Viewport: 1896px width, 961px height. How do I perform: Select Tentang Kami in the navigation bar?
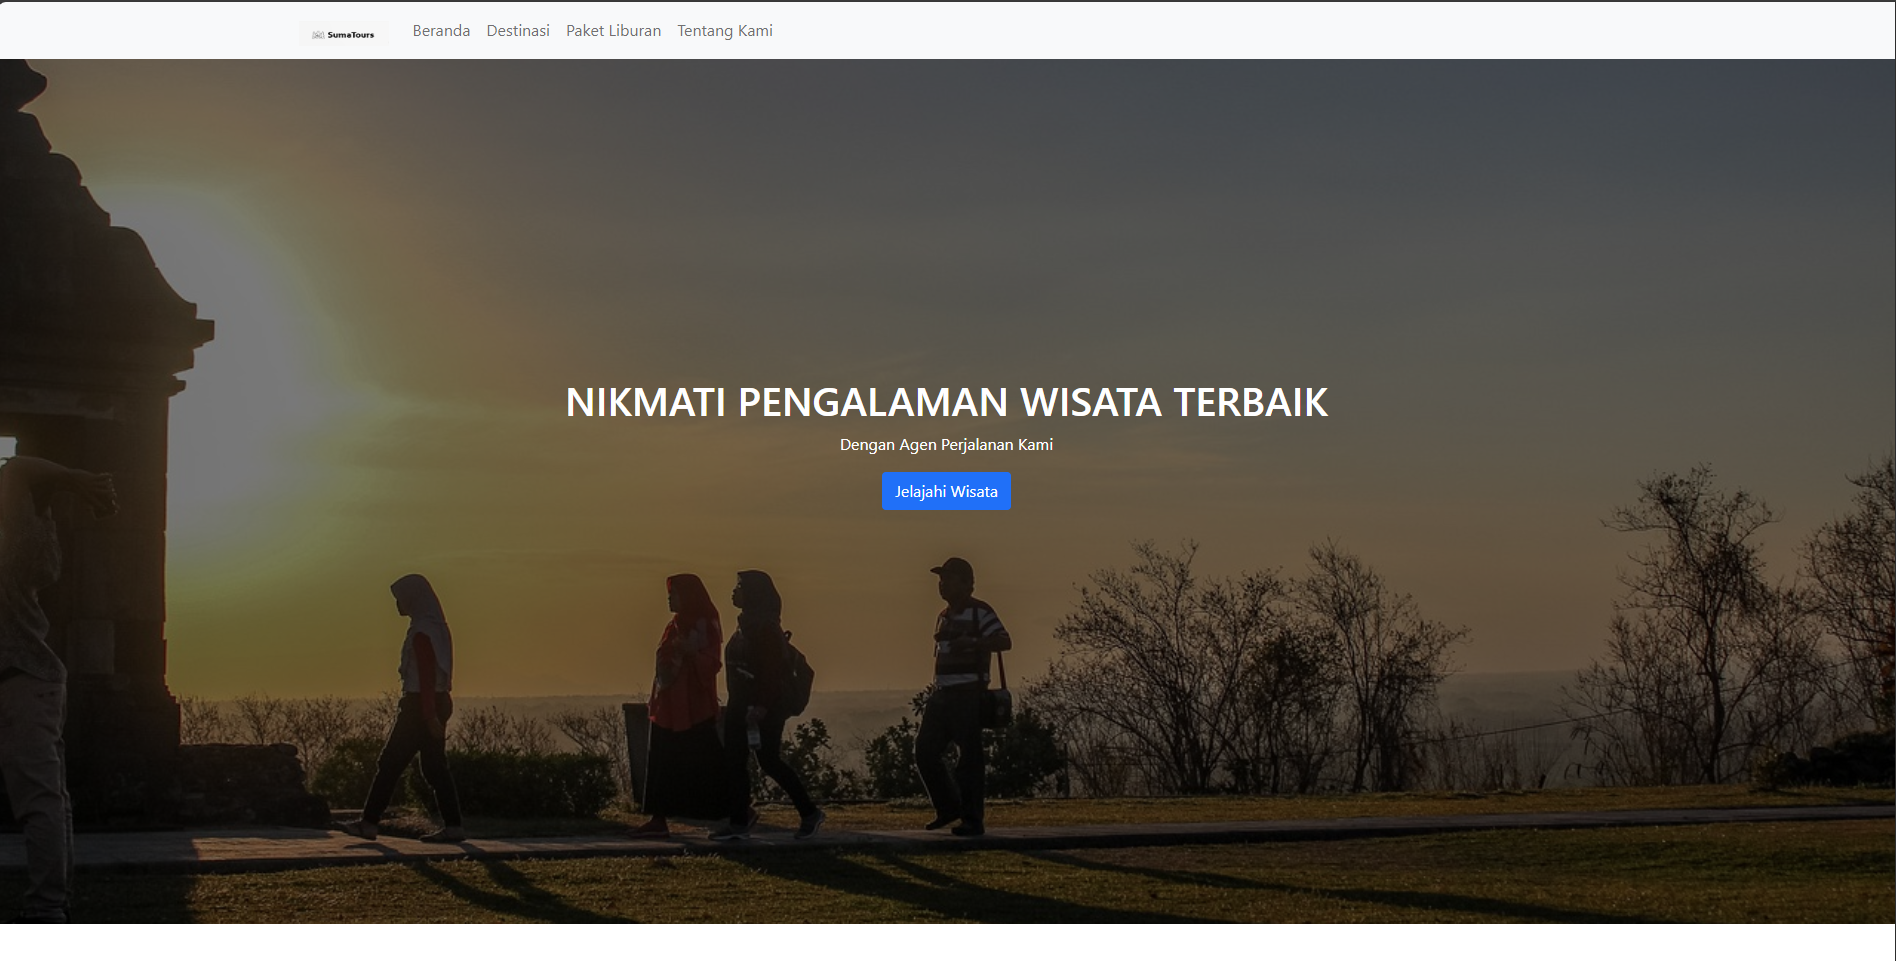click(724, 31)
